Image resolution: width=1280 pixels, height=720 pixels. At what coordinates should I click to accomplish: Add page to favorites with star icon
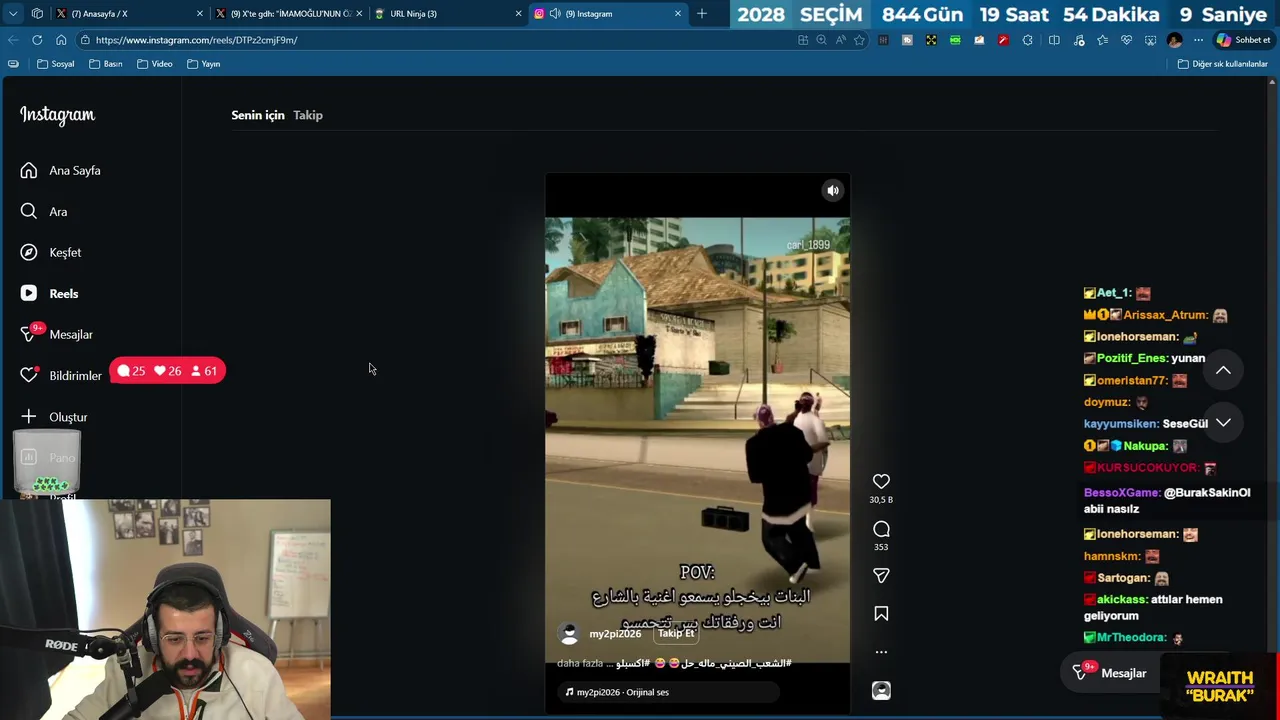pos(859,40)
